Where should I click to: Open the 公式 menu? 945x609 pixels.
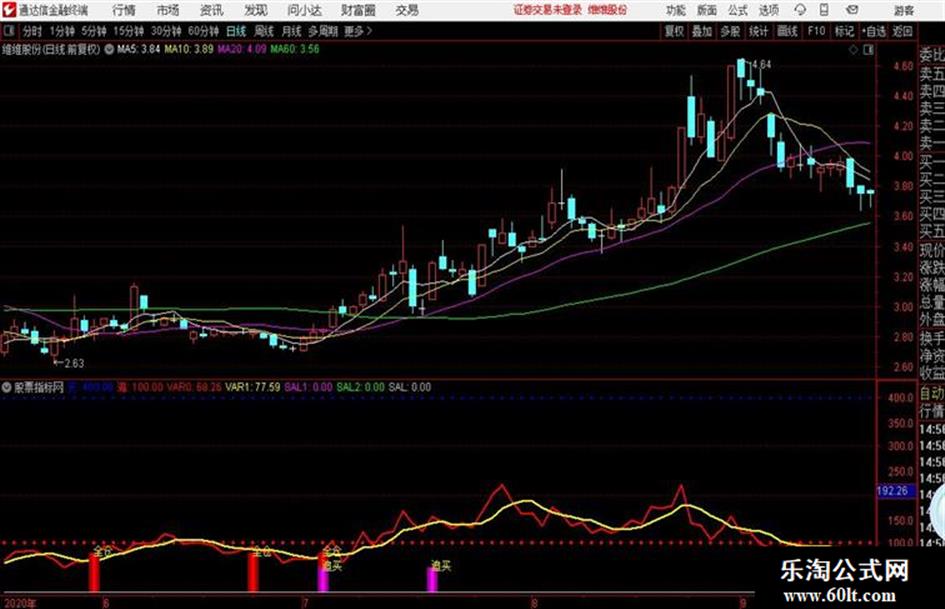[738, 10]
